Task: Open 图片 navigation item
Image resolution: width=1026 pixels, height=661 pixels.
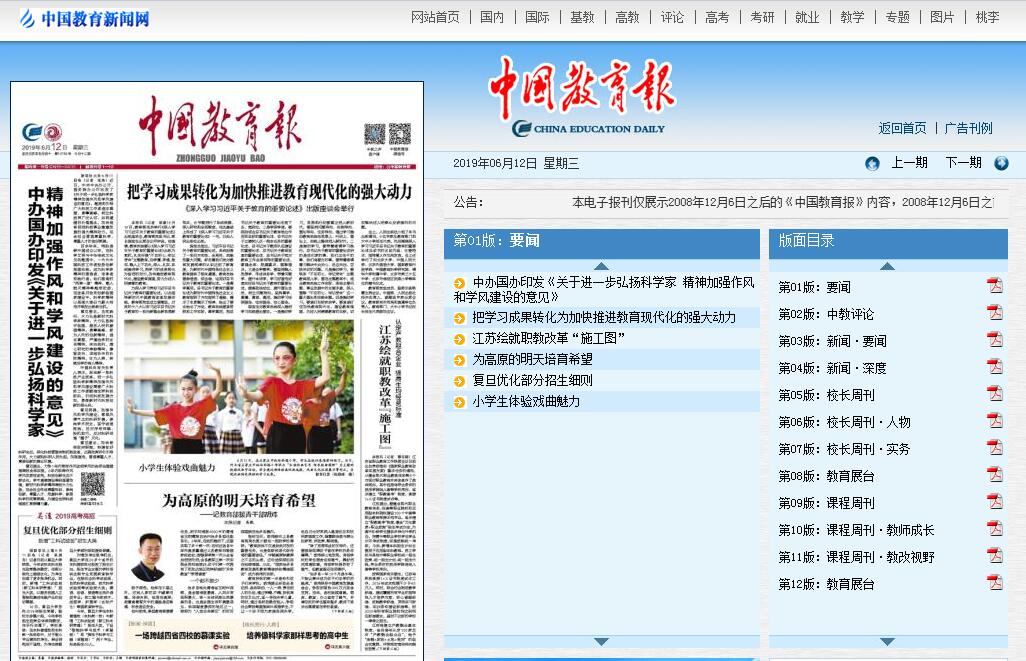Action: click(x=942, y=17)
